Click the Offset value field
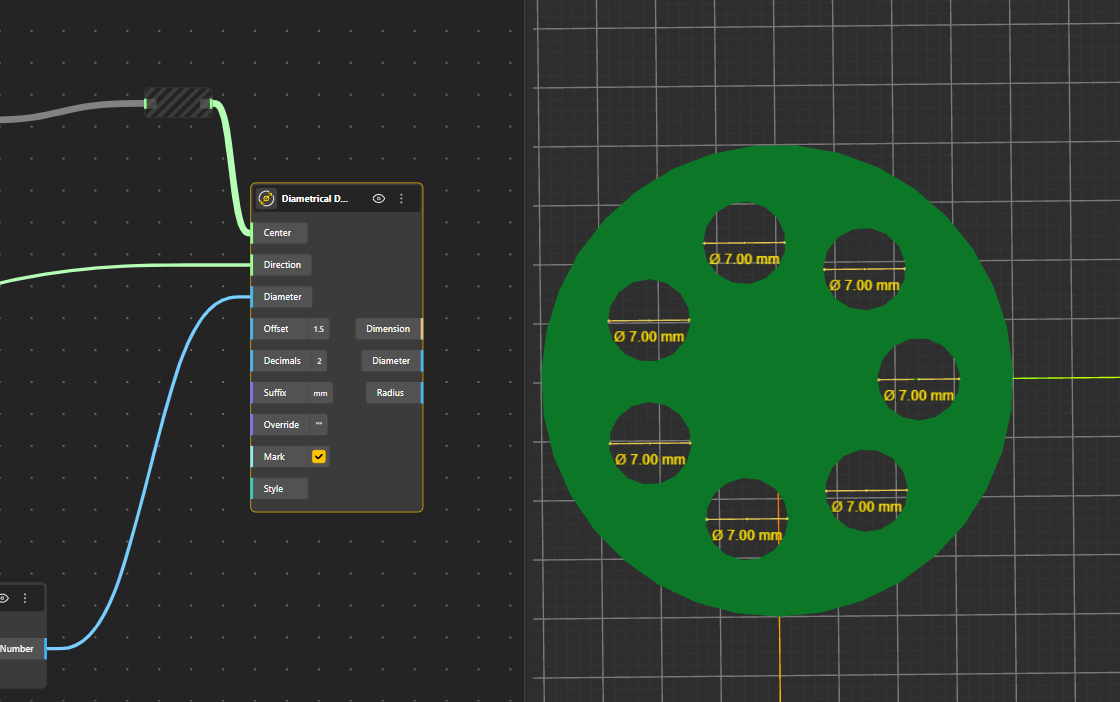Image resolution: width=1120 pixels, height=702 pixels. pyautogui.click(x=318, y=329)
